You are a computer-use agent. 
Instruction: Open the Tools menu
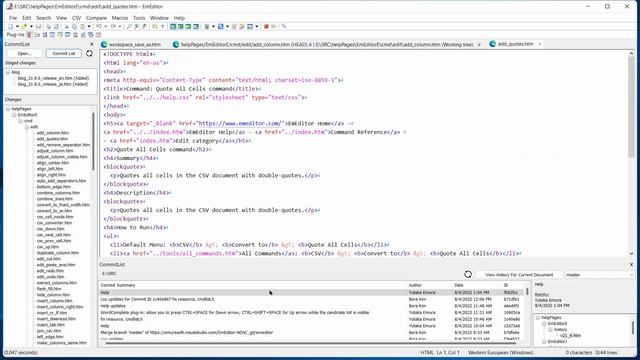click(x=139, y=18)
